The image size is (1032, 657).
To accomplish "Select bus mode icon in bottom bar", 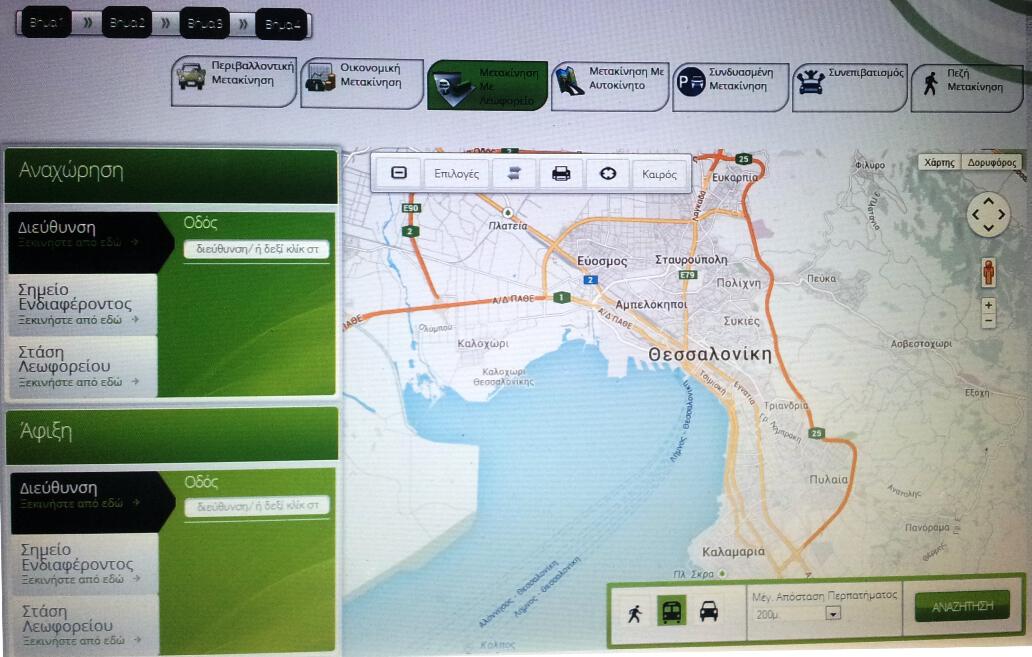I will [671, 611].
